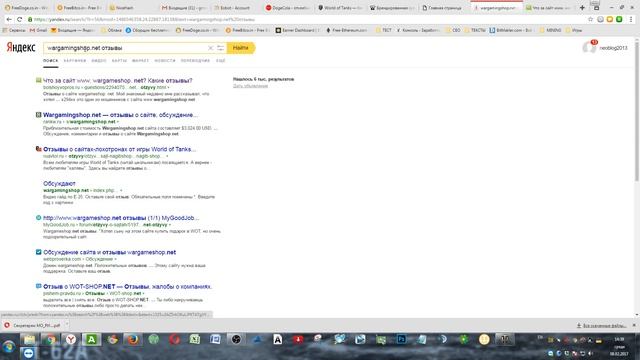Open the Картинки search category
Screen dimensions: 640x360
point(75,61)
